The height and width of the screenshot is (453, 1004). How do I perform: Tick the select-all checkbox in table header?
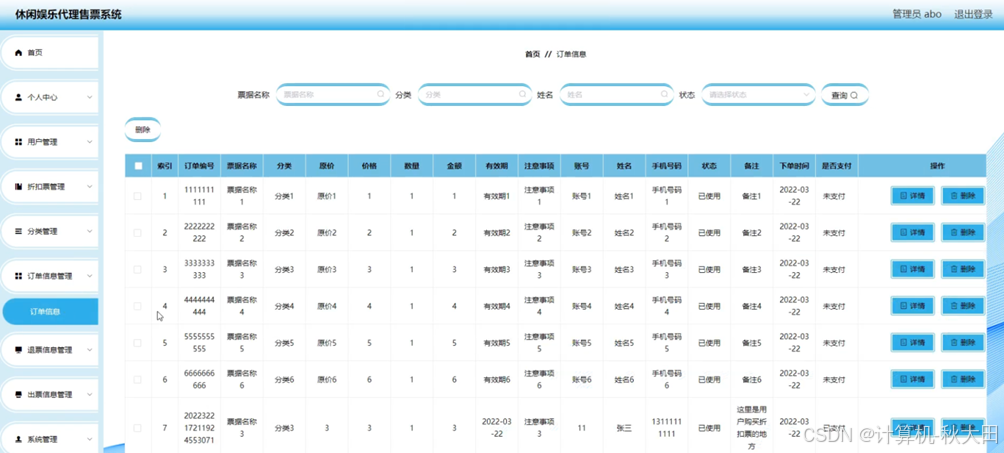(138, 166)
